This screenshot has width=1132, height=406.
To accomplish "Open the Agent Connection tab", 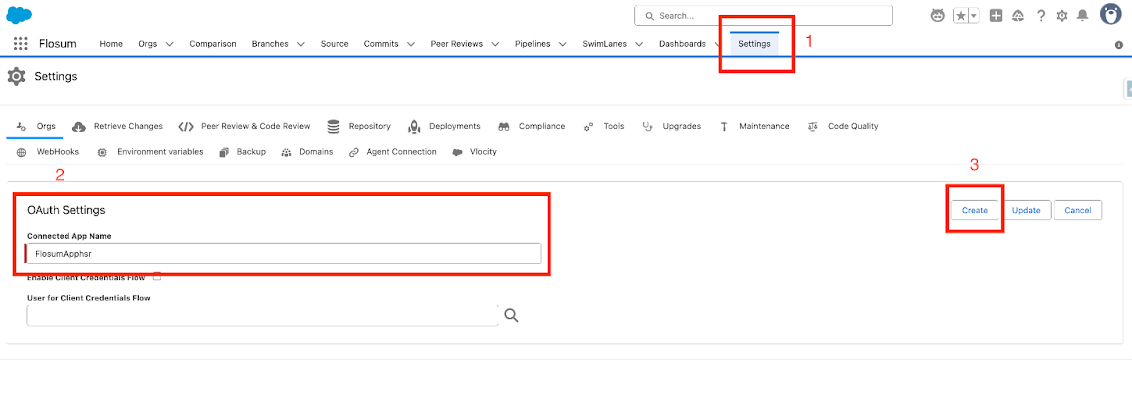I will [x=392, y=152].
